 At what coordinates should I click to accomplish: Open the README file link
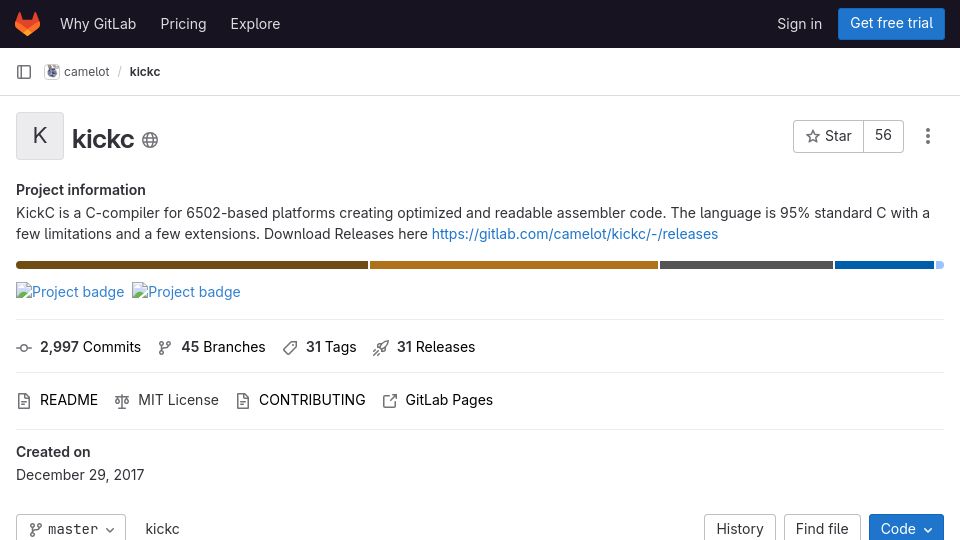(69, 400)
